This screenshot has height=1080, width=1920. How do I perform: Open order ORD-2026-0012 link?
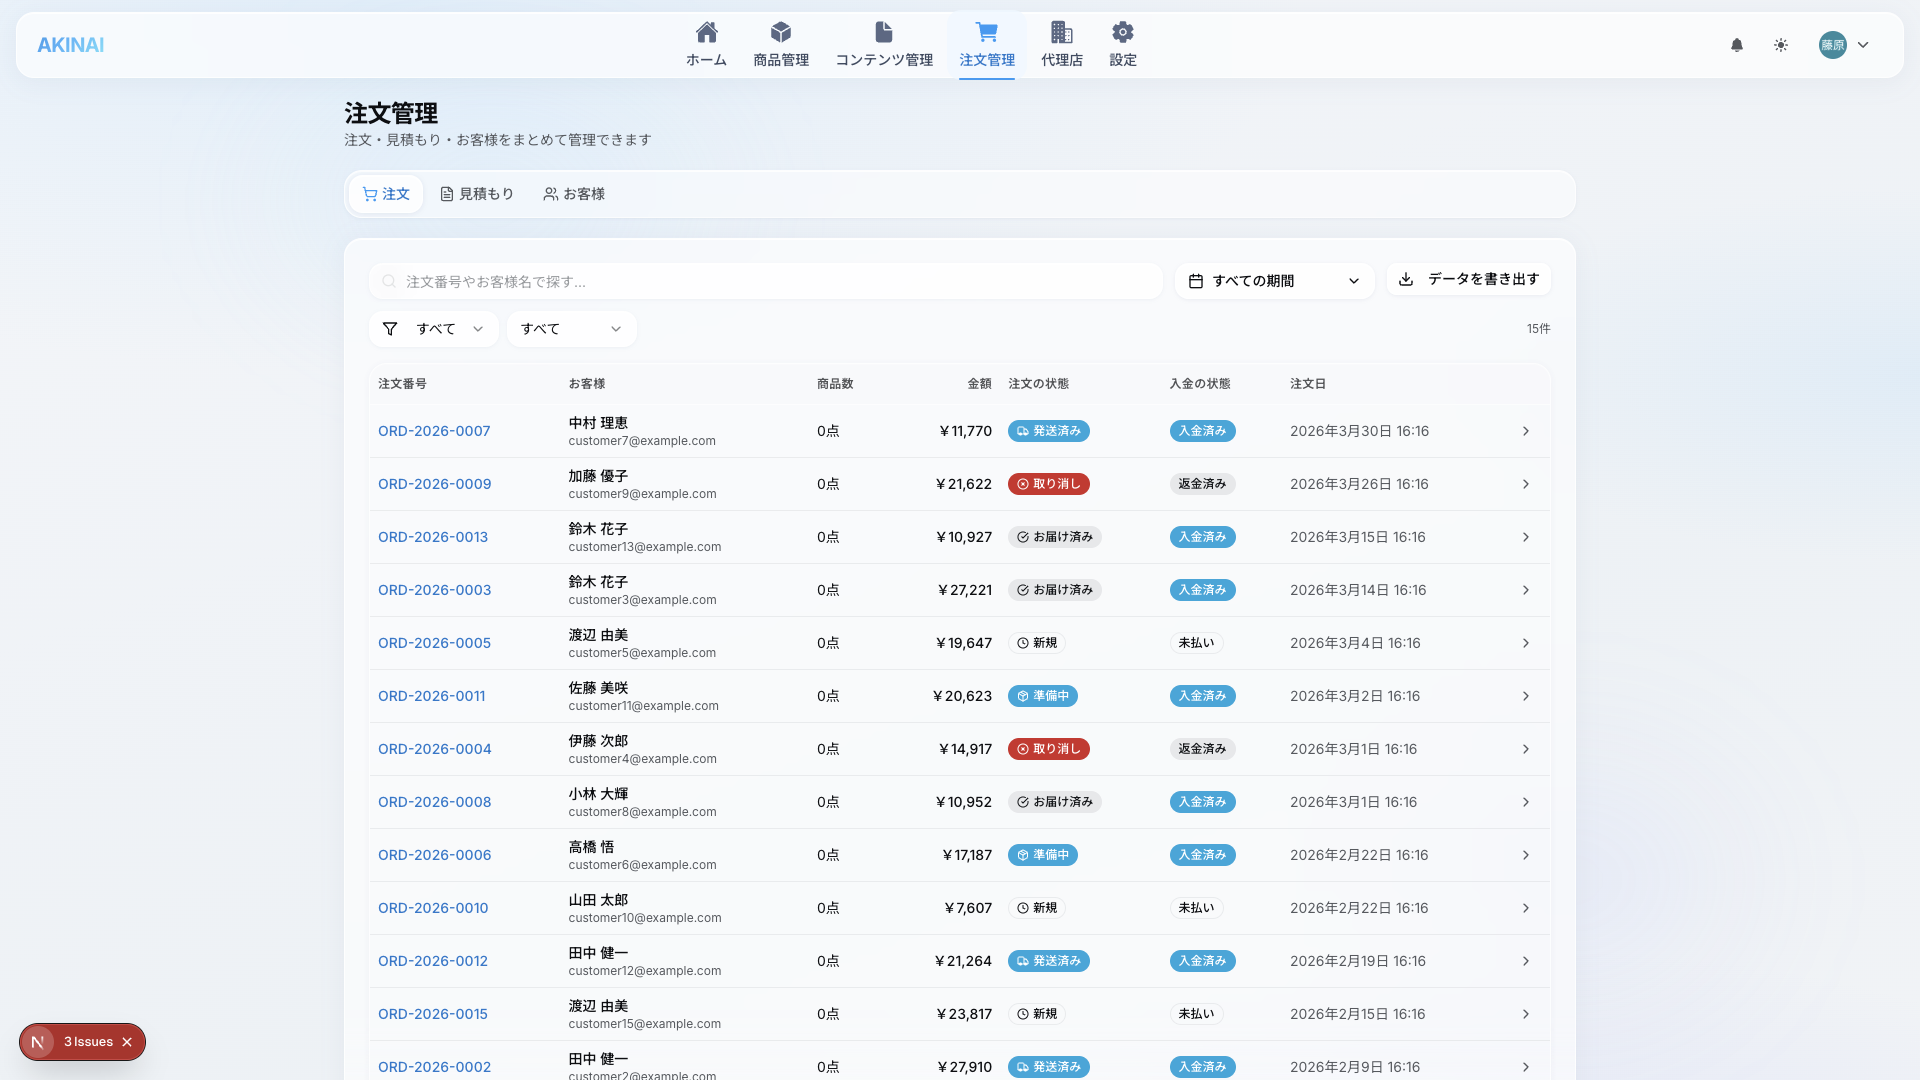pos(433,961)
